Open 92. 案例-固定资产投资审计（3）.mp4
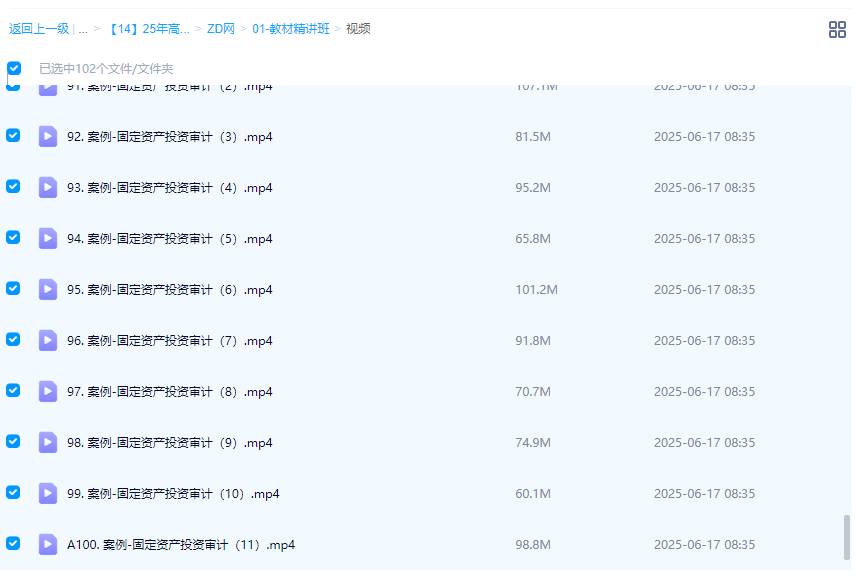This screenshot has width=856, height=582. (170, 136)
